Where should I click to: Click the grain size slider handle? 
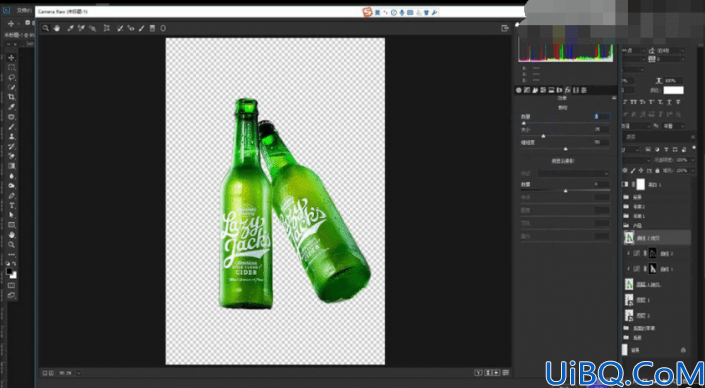543,136
